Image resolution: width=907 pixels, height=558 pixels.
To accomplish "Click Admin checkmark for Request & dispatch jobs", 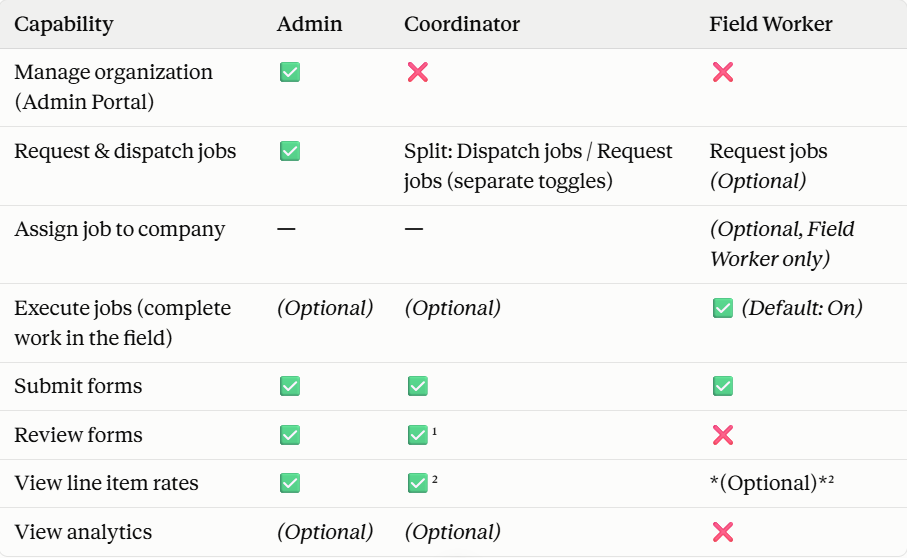I will click(x=290, y=151).
